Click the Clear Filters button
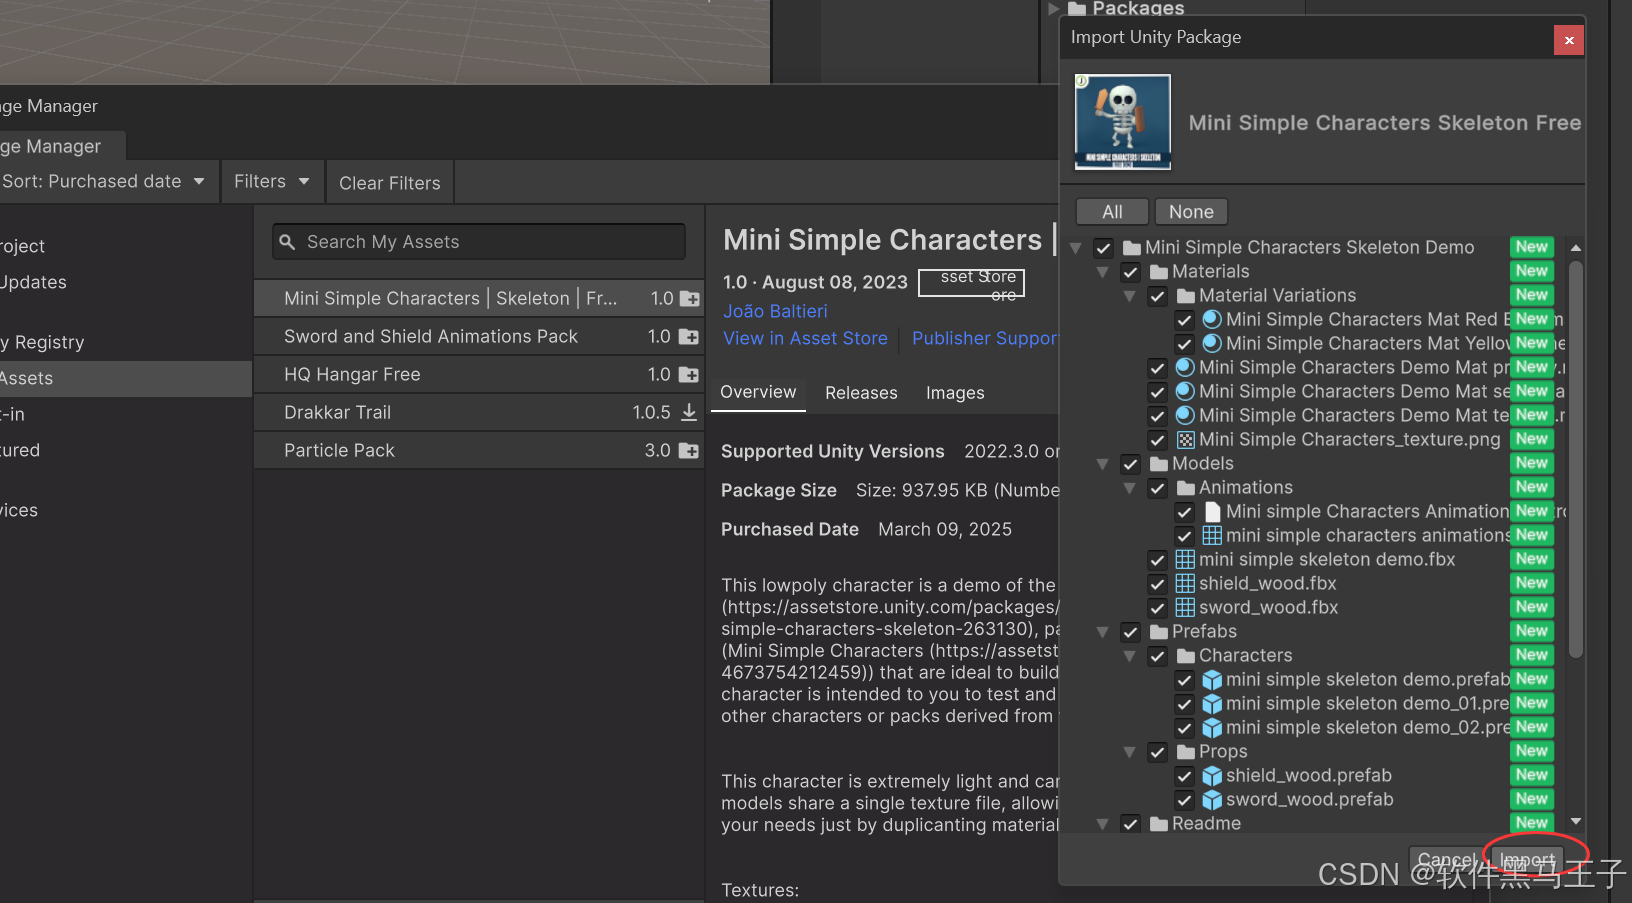The image size is (1632, 903). [390, 183]
